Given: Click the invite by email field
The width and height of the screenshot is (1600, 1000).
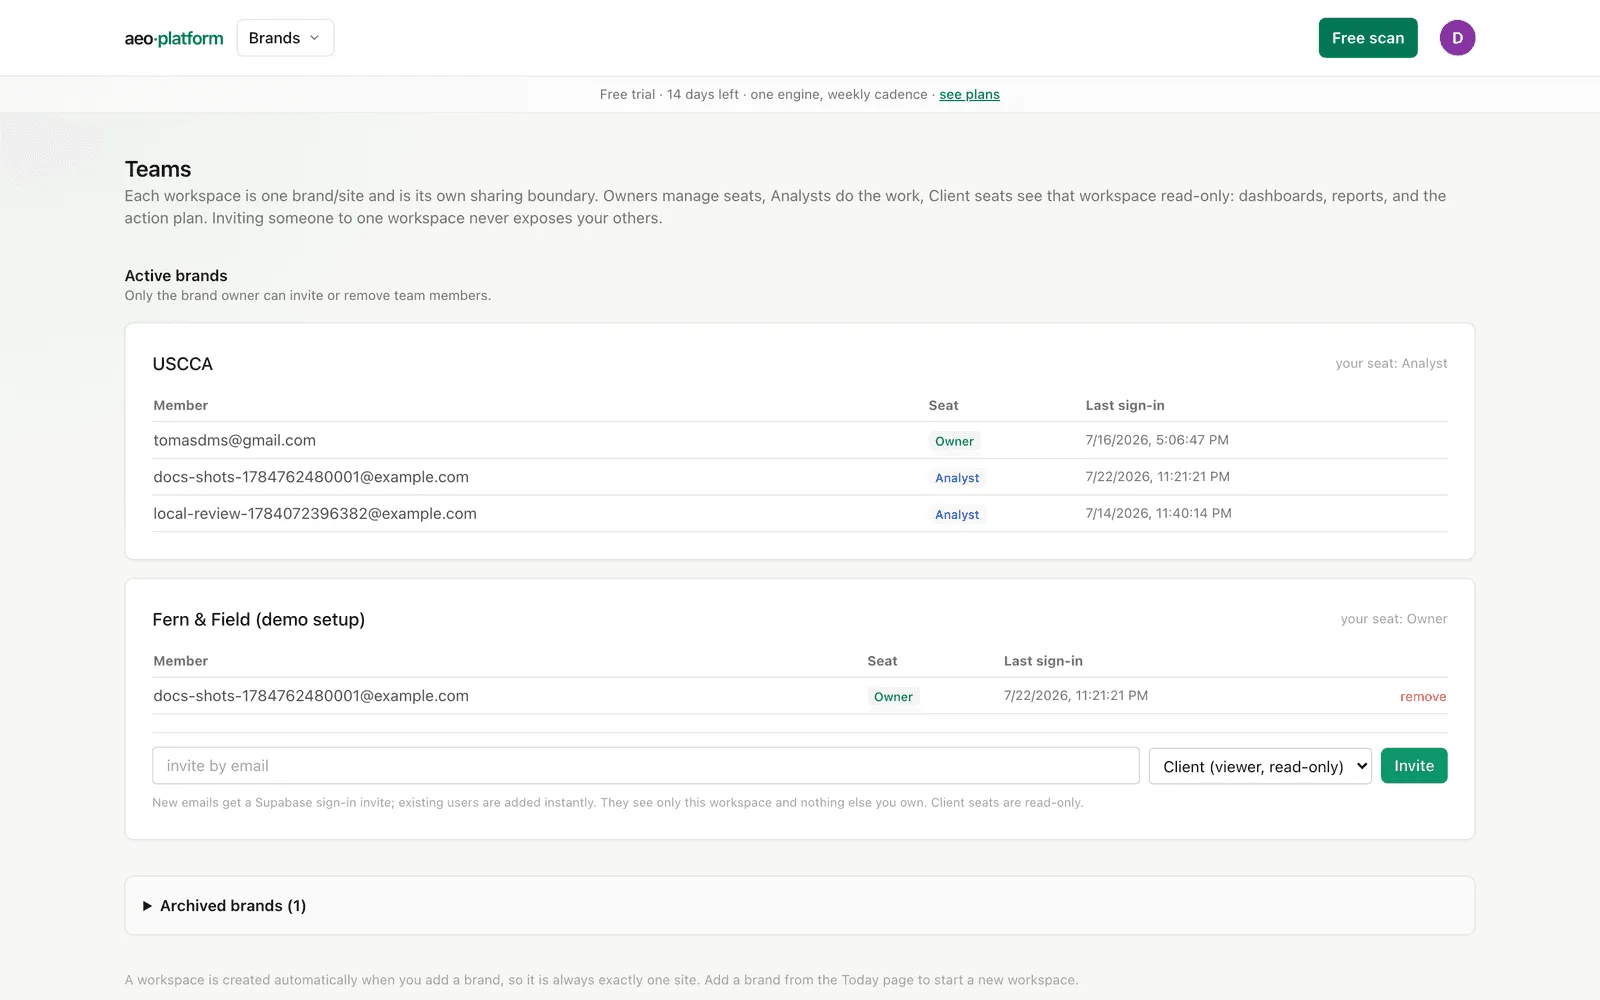Looking at the screenshot, I should tap(646, 766).
